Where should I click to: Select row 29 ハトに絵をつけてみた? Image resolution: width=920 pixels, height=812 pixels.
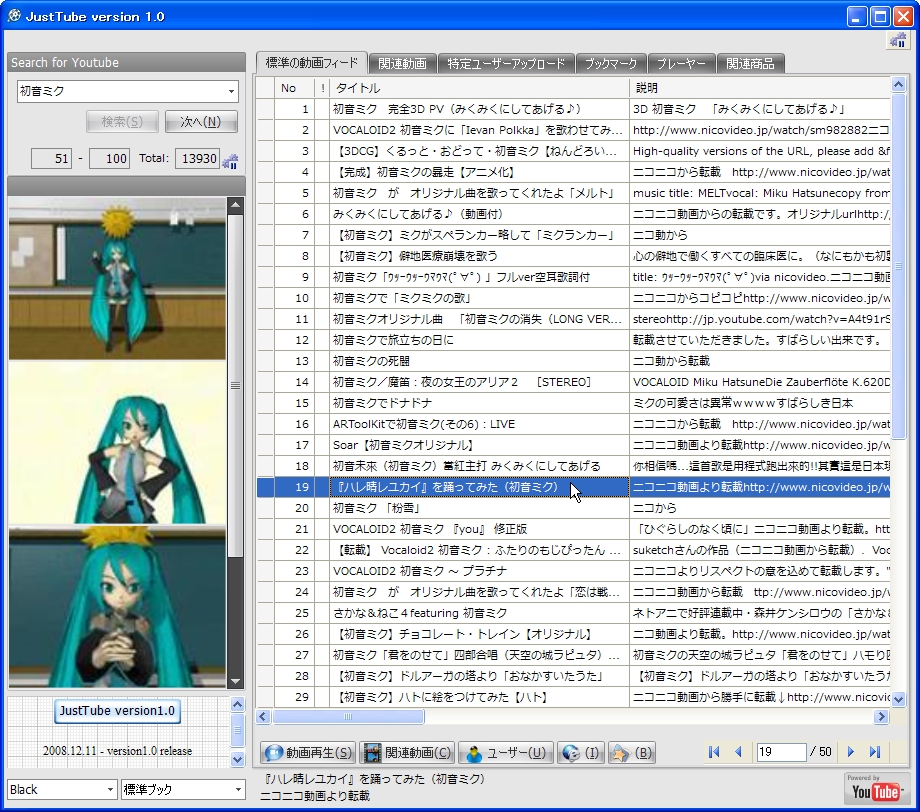click(573, 697)
